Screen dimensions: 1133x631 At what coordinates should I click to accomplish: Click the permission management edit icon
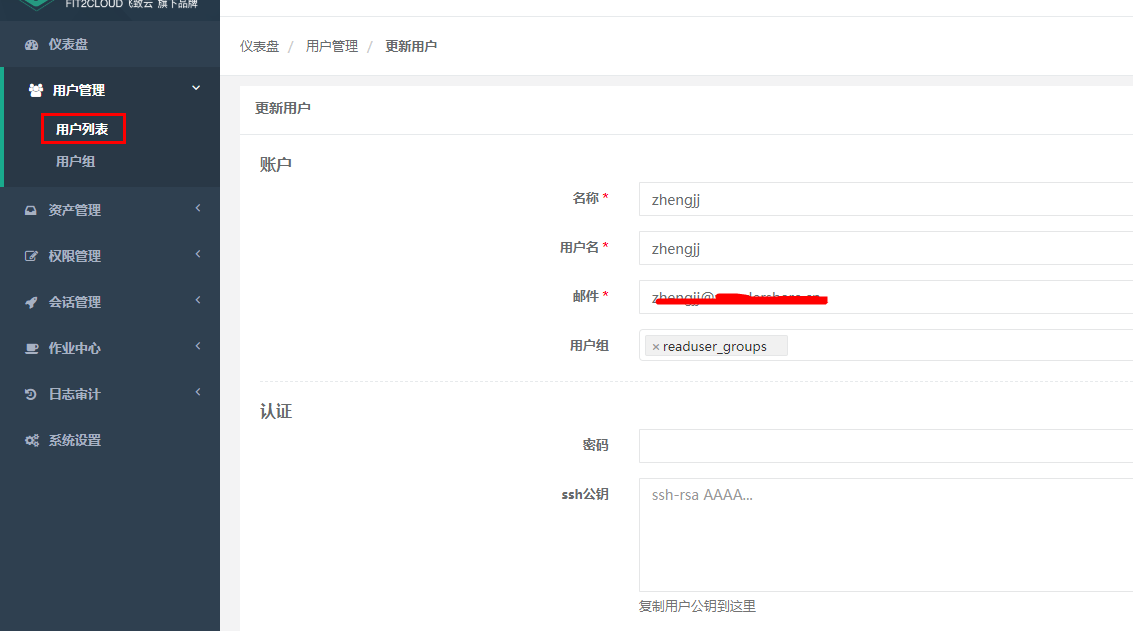31,256
